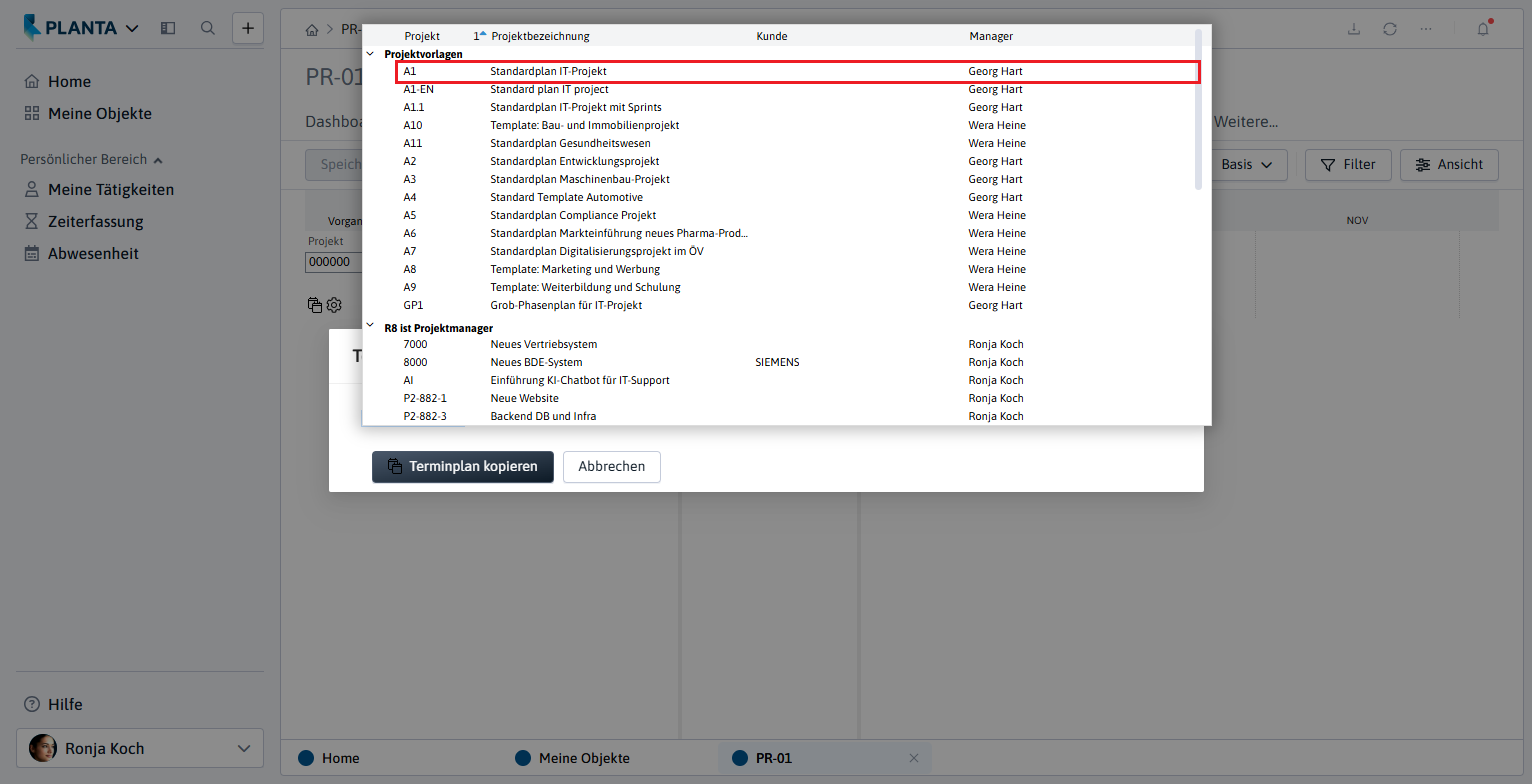This screenshot has height=784, width=1532.
Task: Expand the Ronja Koch user menu
Action: coord(140,748)
